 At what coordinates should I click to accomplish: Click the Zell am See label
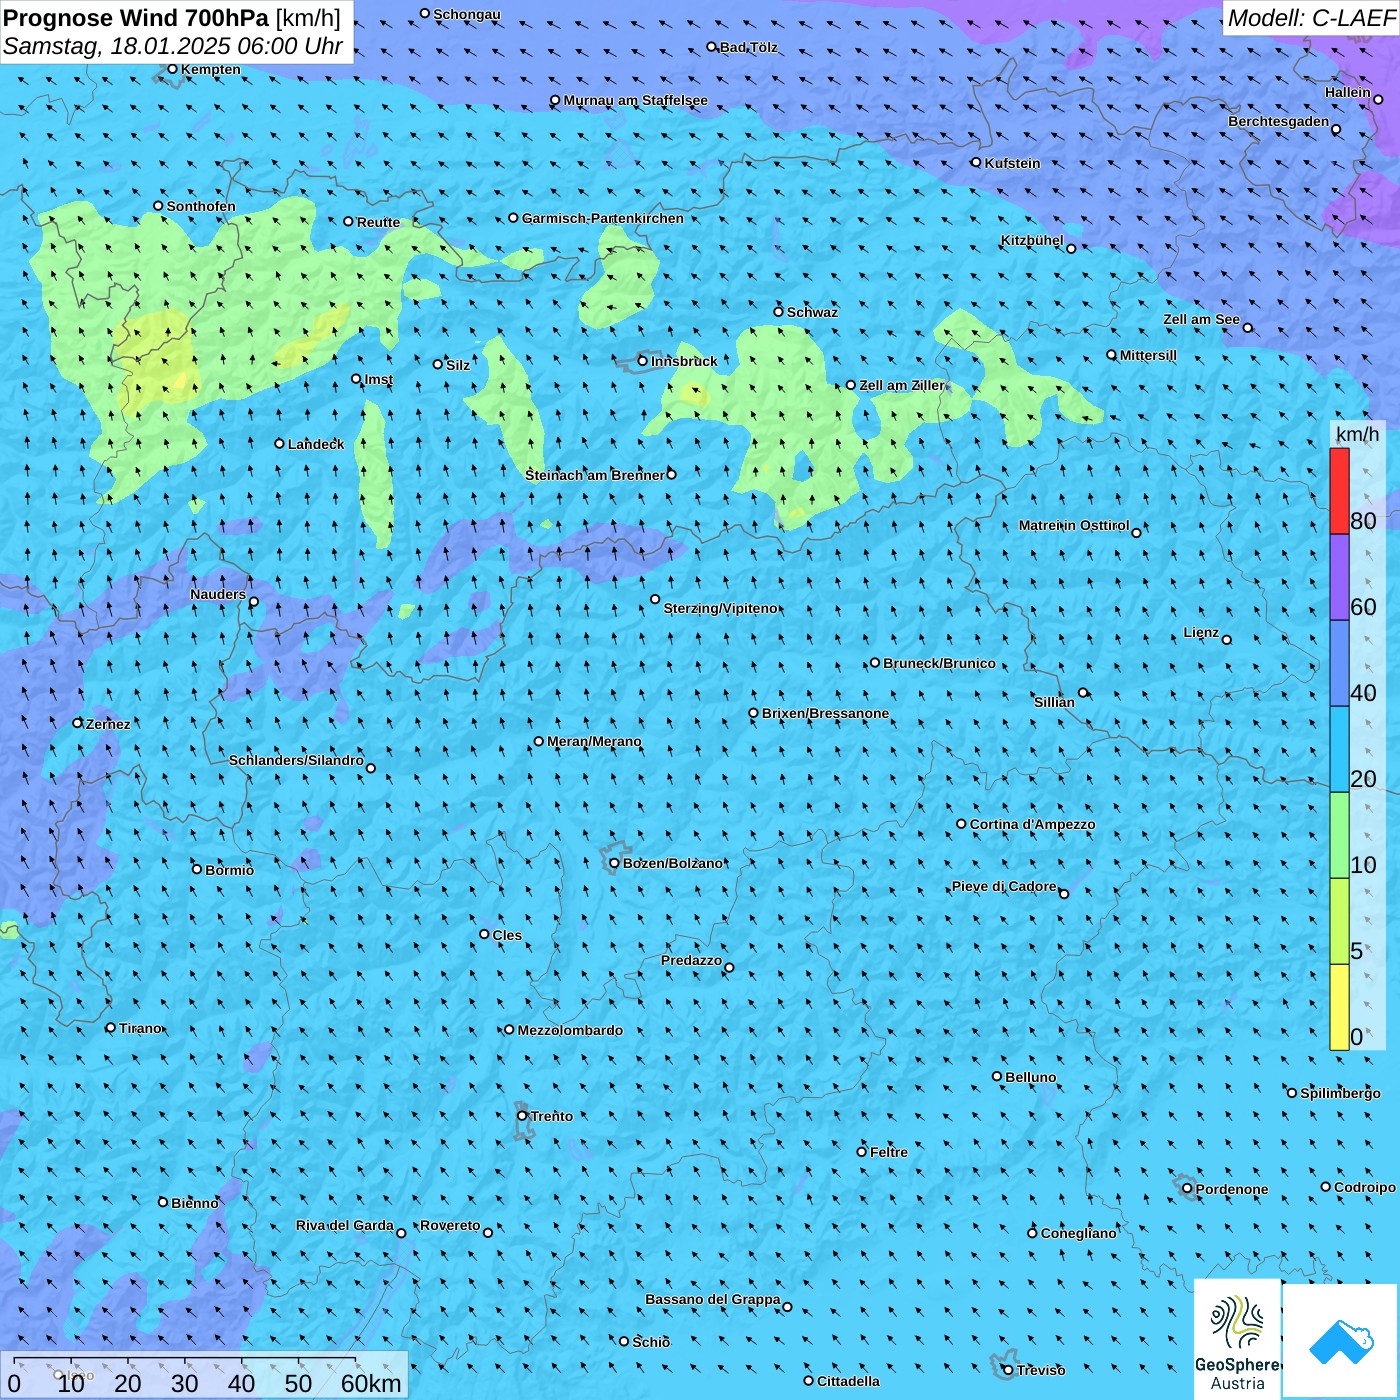click(1201, 319)
